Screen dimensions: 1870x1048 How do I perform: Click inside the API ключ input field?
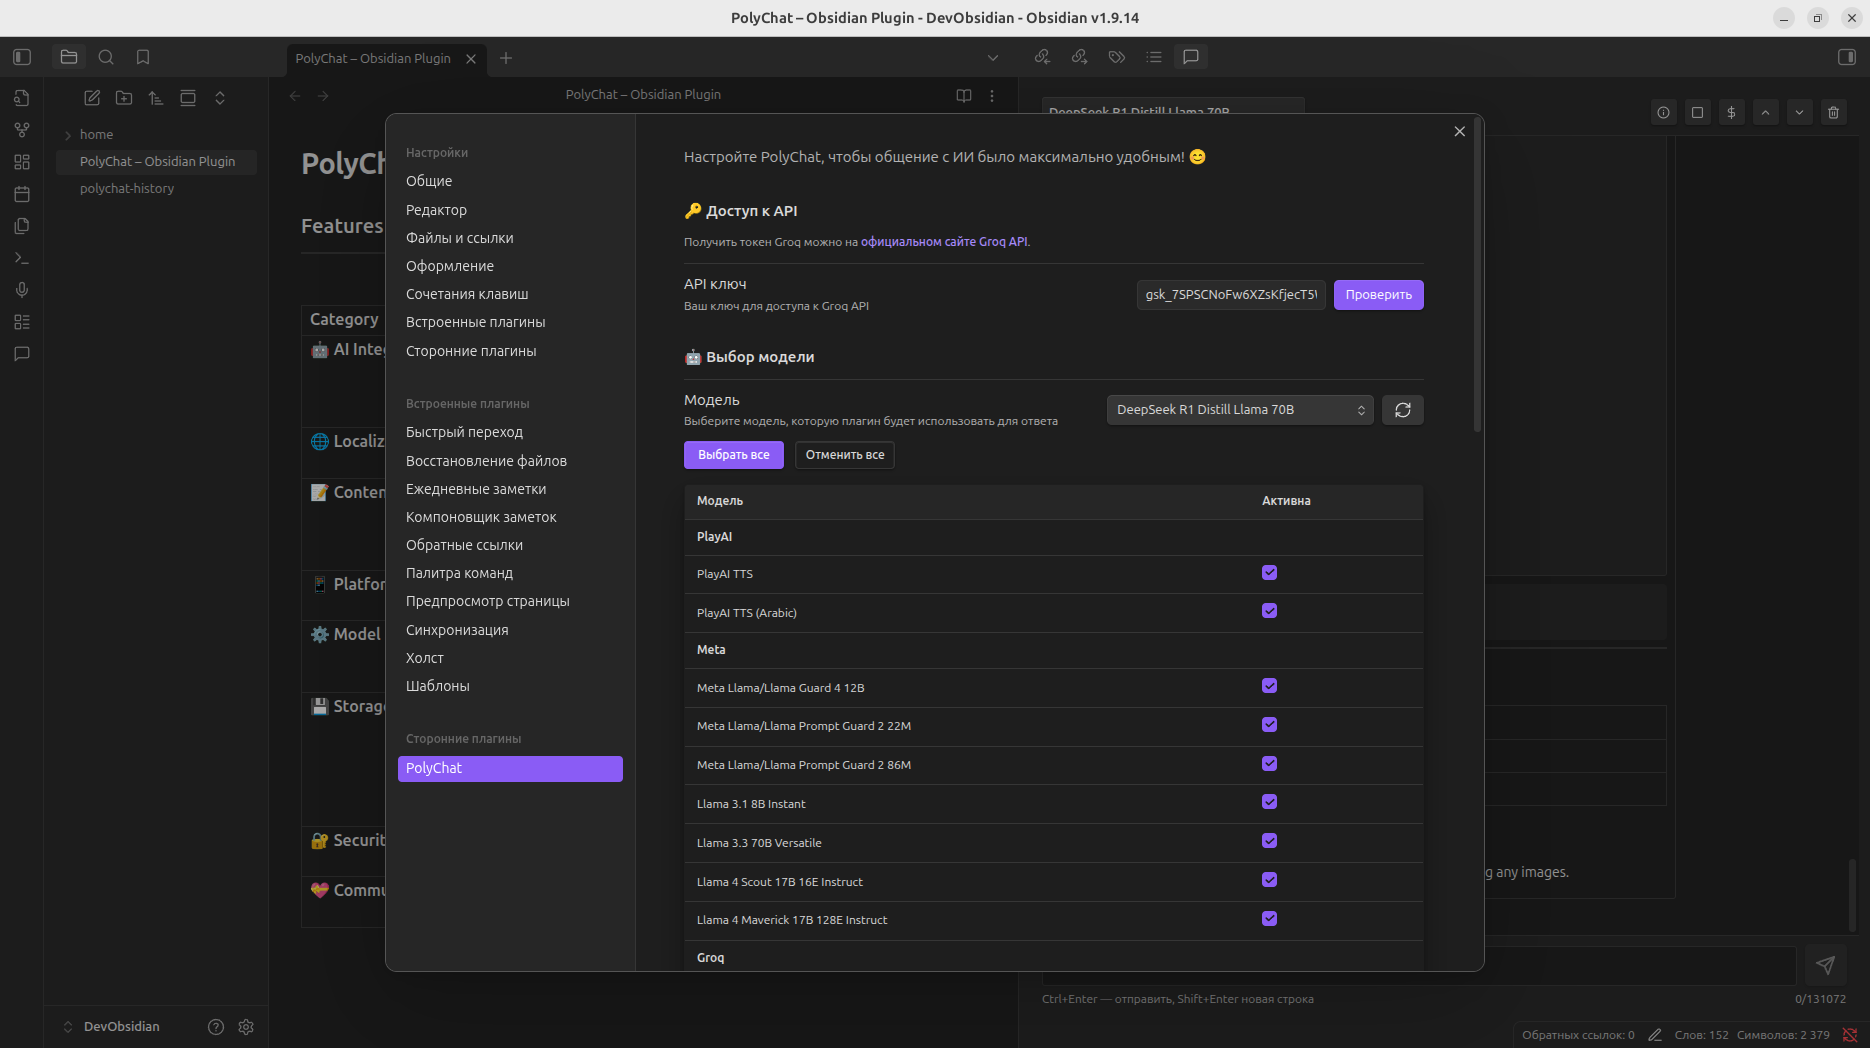pos(1230,294)
